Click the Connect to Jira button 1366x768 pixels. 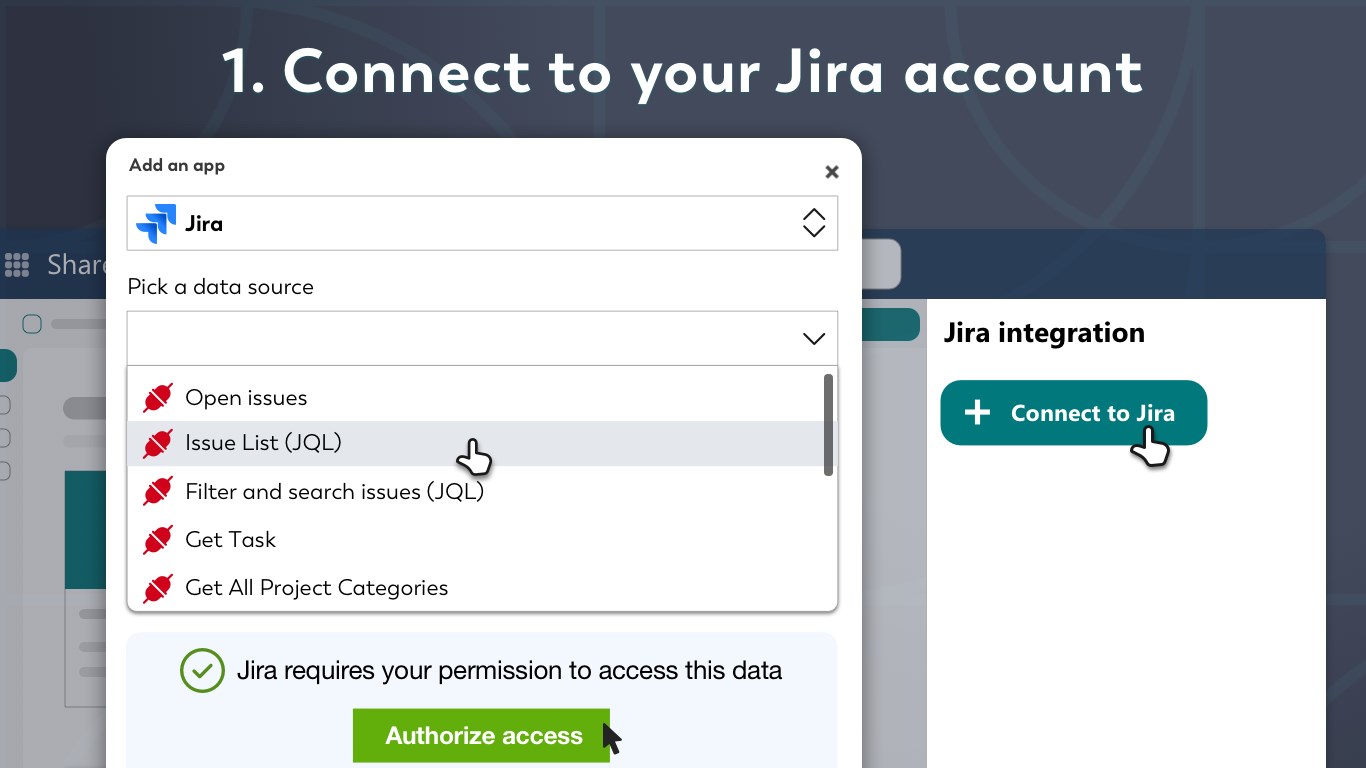pyautogui.click(x=1073, y=413)
